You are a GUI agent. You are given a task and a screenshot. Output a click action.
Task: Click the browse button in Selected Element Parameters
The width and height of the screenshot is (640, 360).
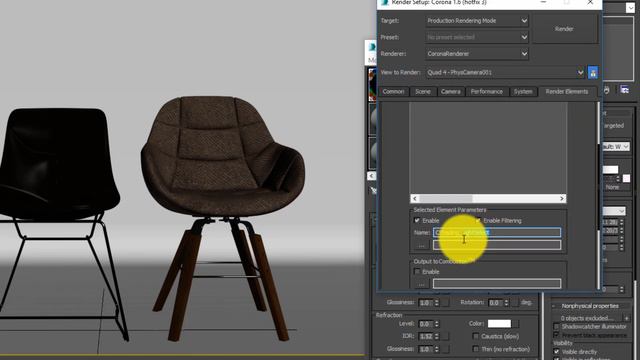[421, 245]
